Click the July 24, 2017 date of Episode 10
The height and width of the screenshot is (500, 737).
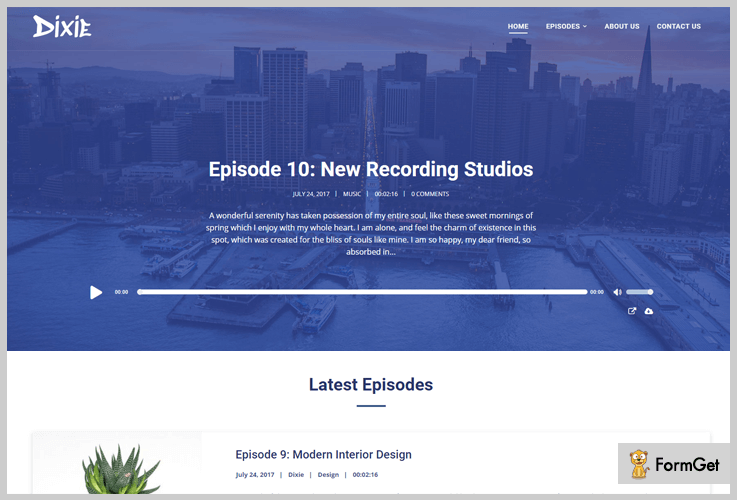pyautogui.click(x=311, y=194)
